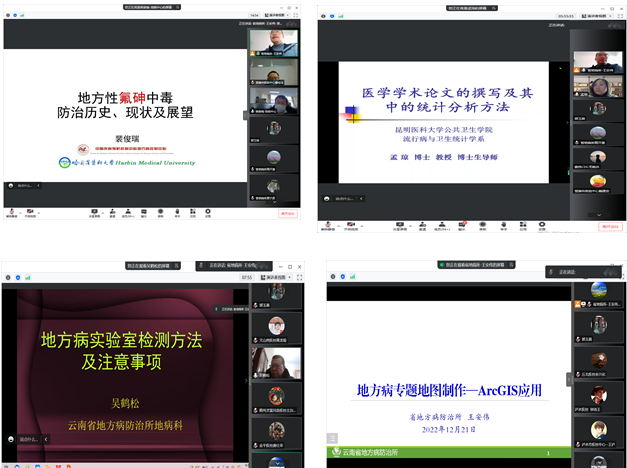Toggle fullscreen icon in bottom-left meeting window

tap(300, 277)
